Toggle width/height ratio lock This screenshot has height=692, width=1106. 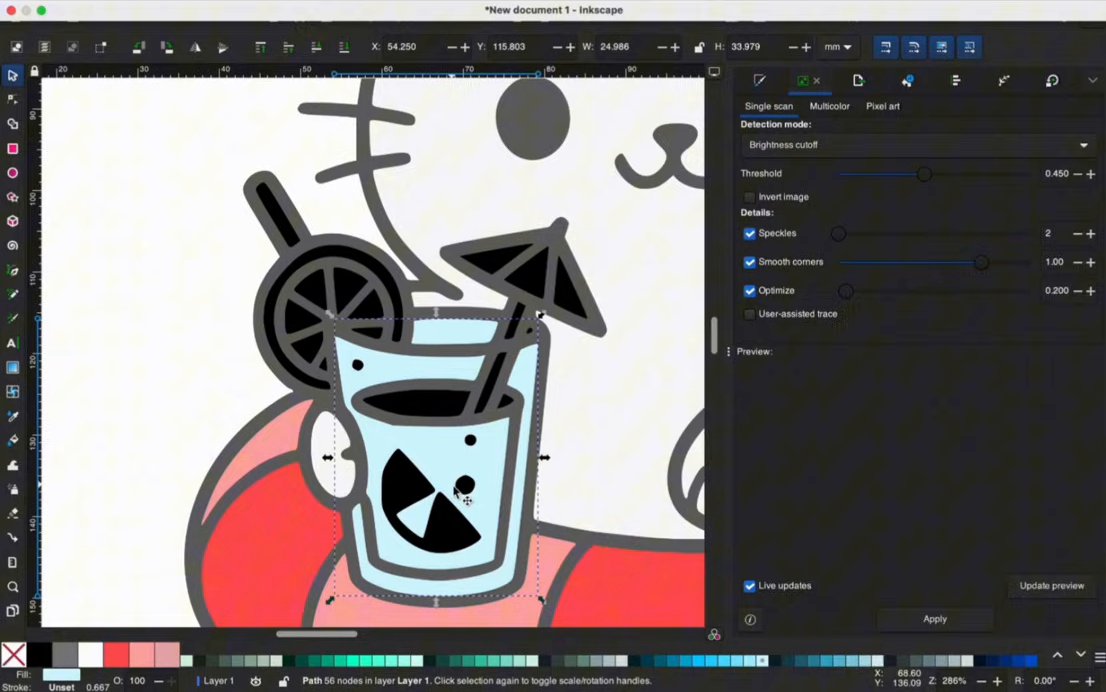[698, 47]
